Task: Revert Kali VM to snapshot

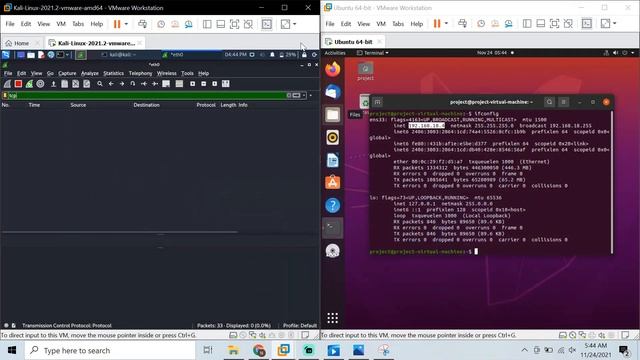Action: tap(175, 24)
